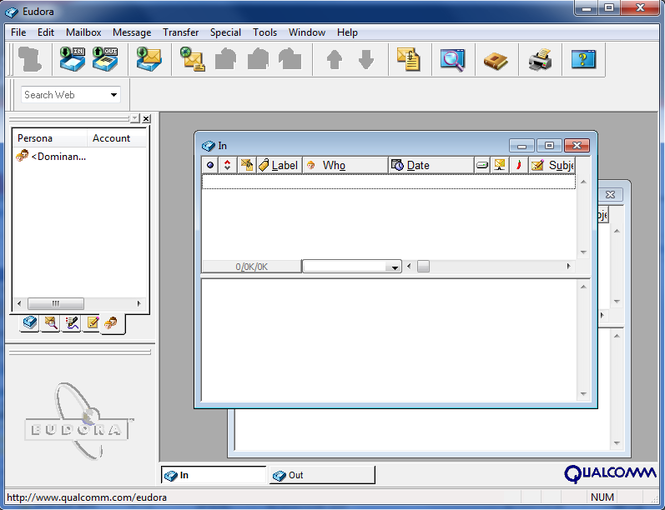Click the personas panel horizontal scrollbar thumb
This screenshot has height=510, width=665.
[56, 304]
